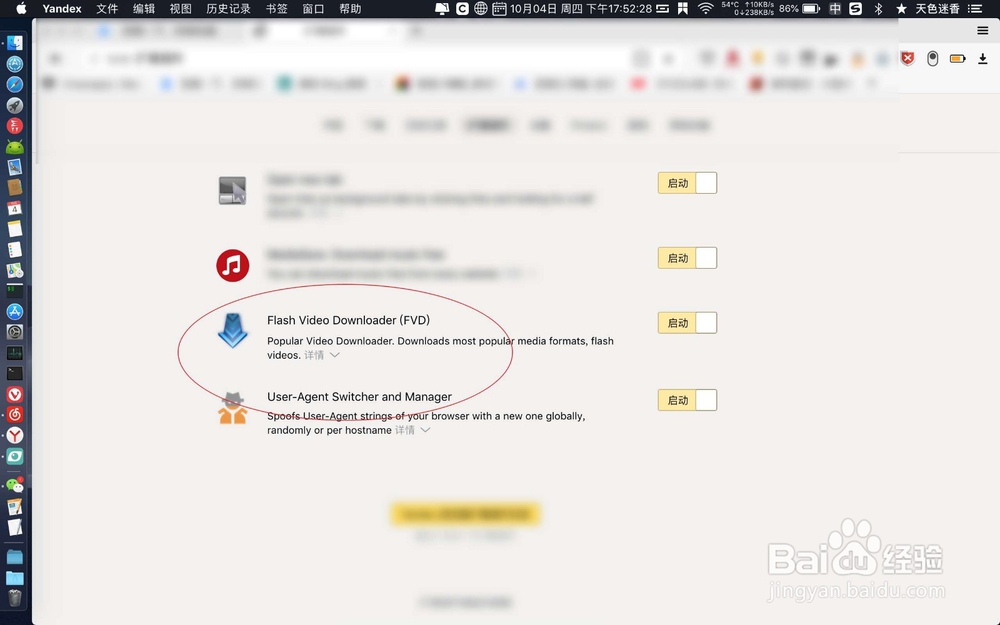Click the Sogou S input icon
The height and width of the screenshot is (625, 1000).
pos(856,8)
